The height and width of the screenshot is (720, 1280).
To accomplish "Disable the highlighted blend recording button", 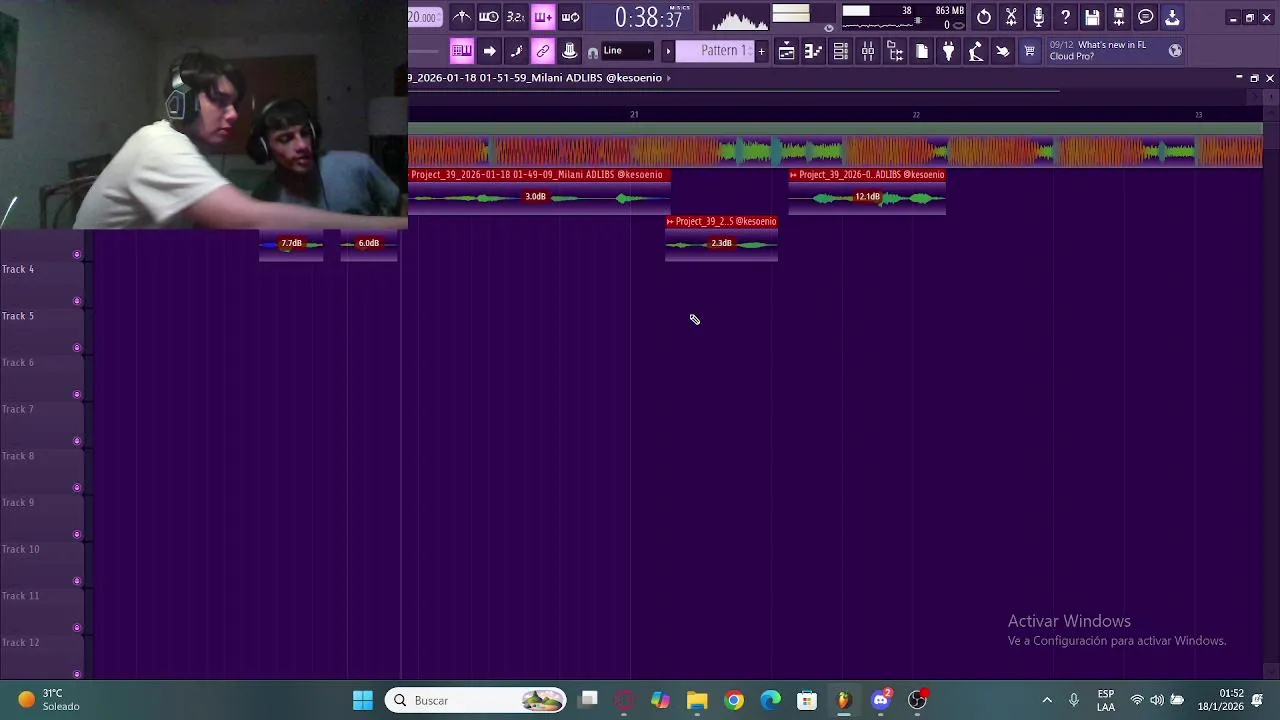I will (x=543, y=17).
